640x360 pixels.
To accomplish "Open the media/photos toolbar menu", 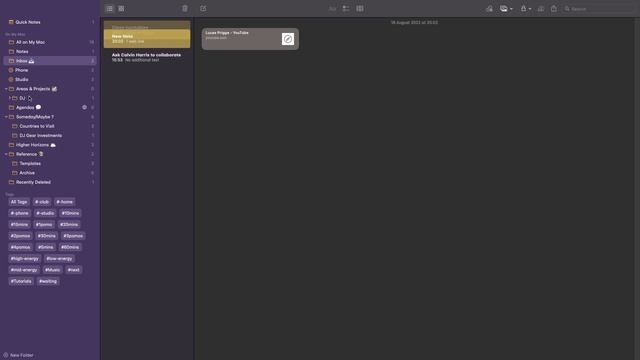I will point(506,9).
